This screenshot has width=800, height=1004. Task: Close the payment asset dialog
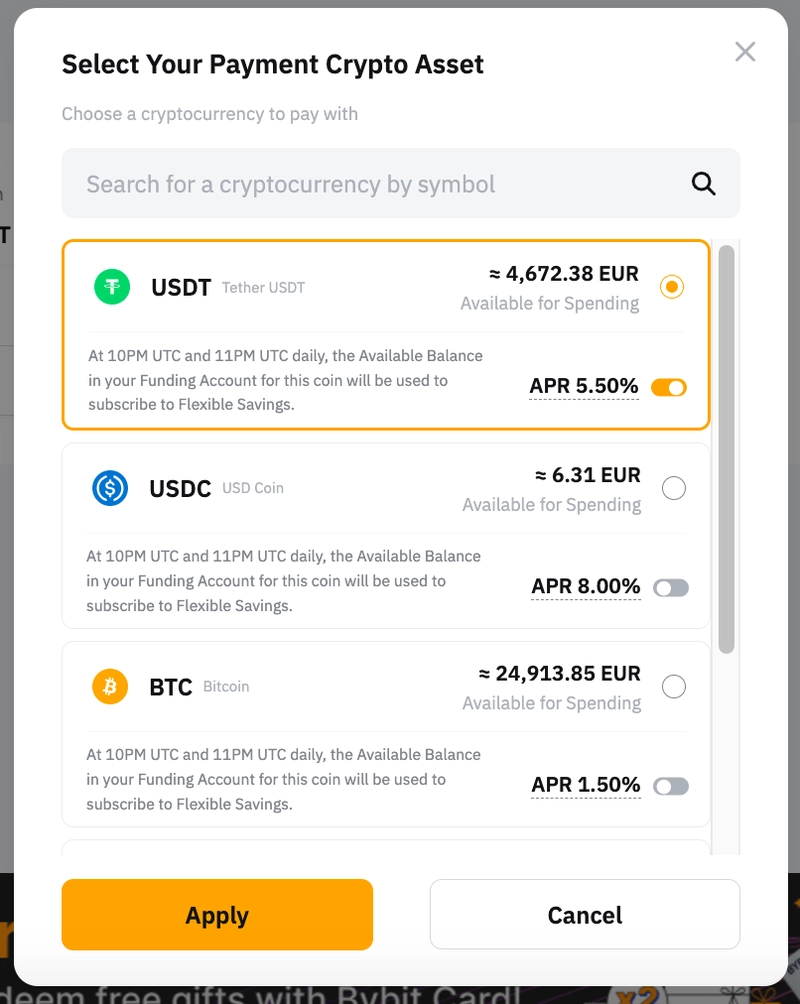[745, 52]
